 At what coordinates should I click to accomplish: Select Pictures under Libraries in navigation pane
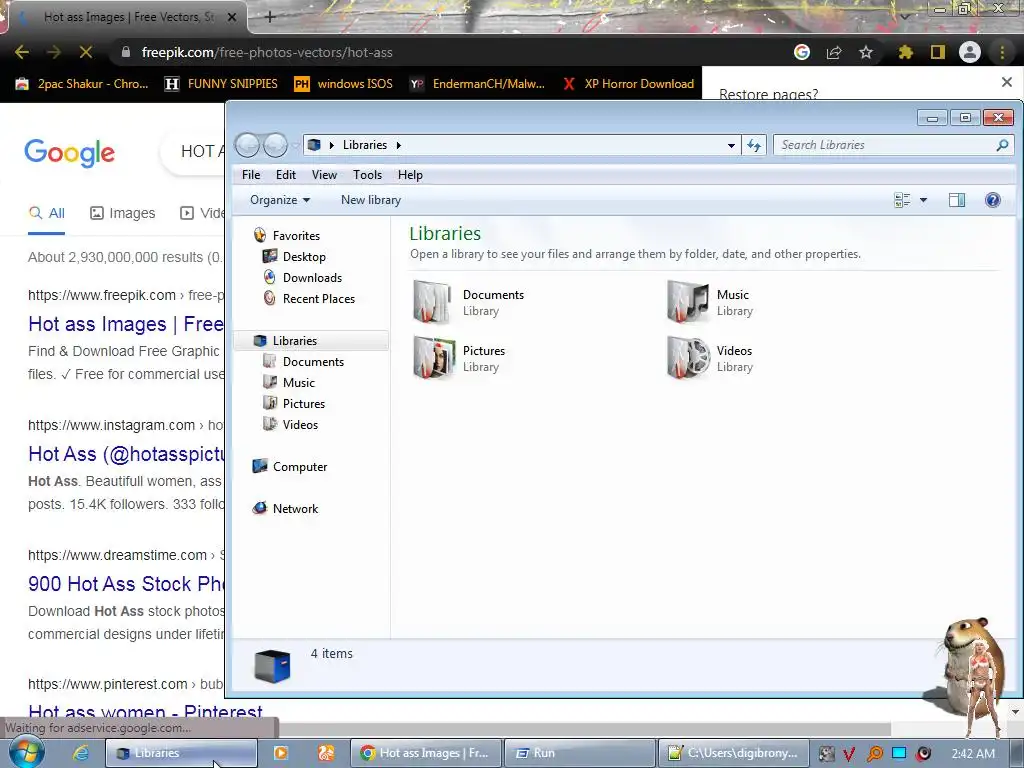(304, 403)
